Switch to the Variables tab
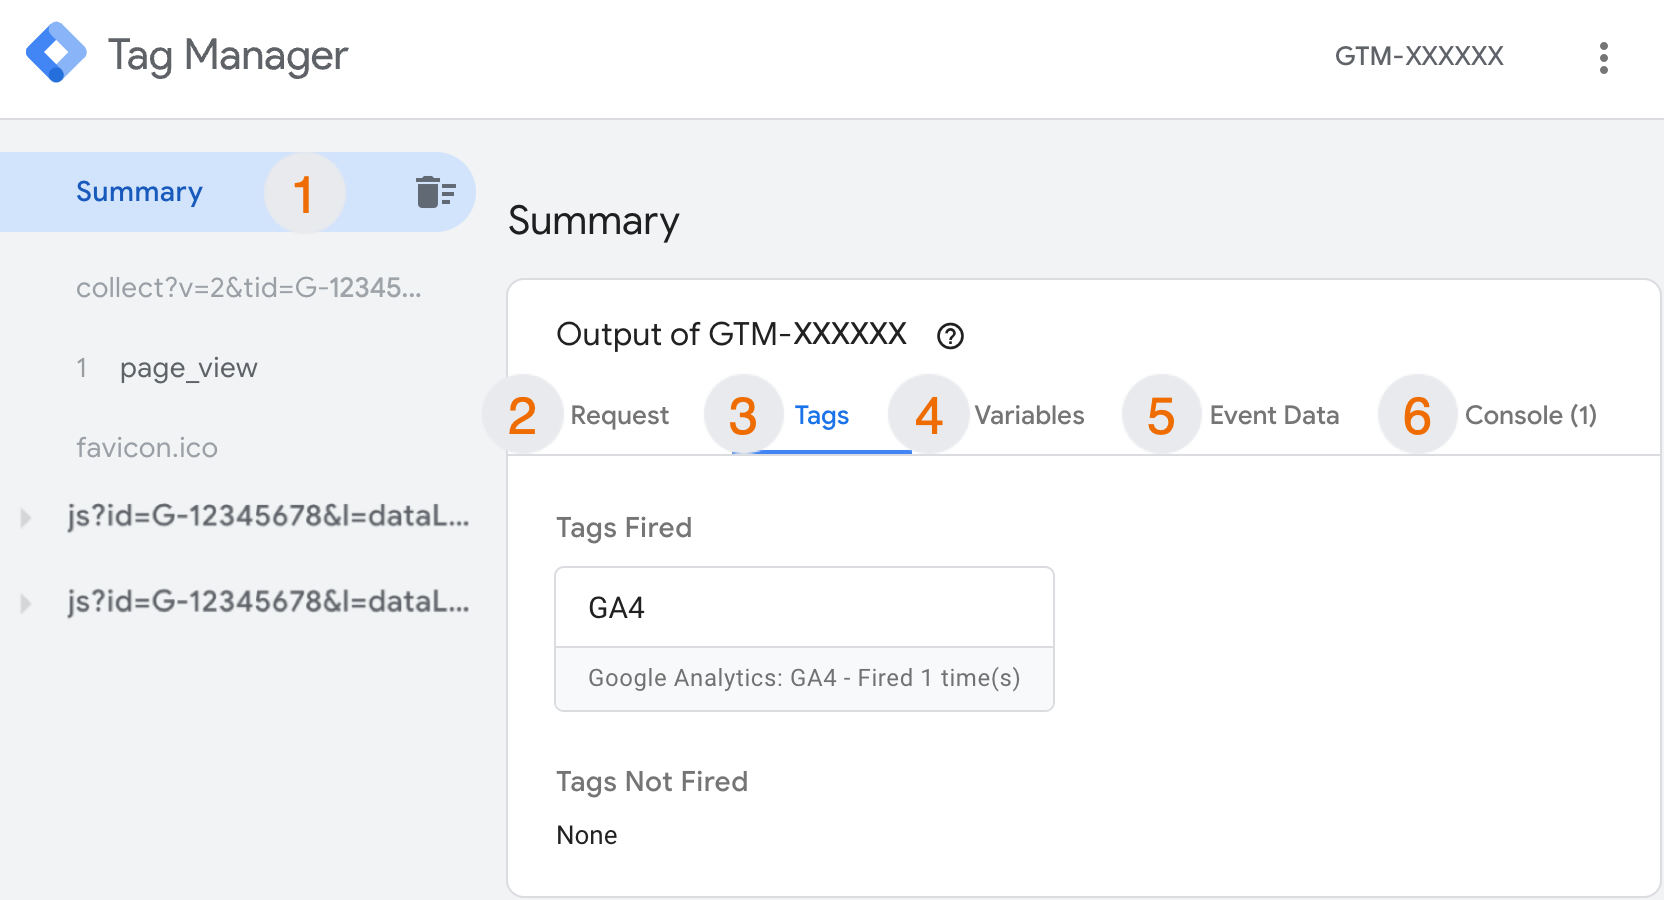Screen dimensions: 1664x900 [1028, 415]
